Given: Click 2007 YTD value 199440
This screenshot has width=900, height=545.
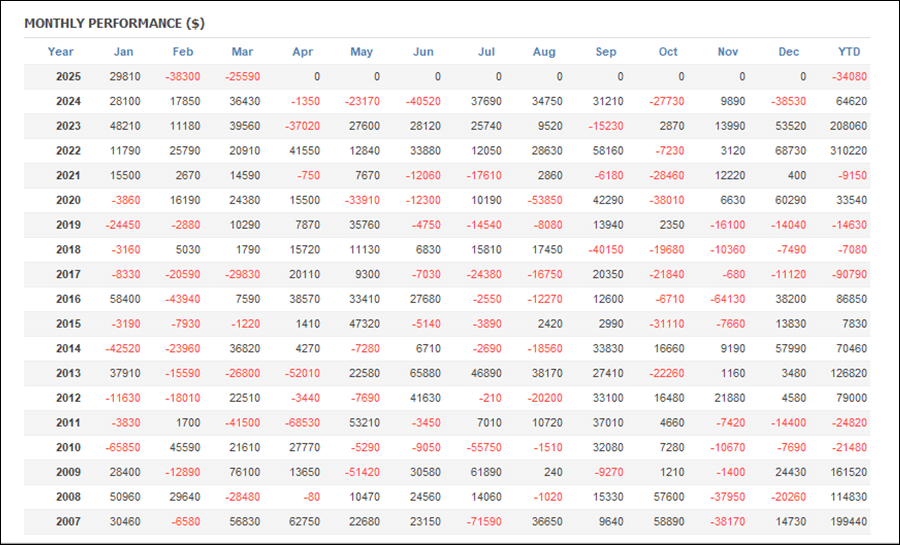Looking at the screenshot, I should click(x=848, y=521).
